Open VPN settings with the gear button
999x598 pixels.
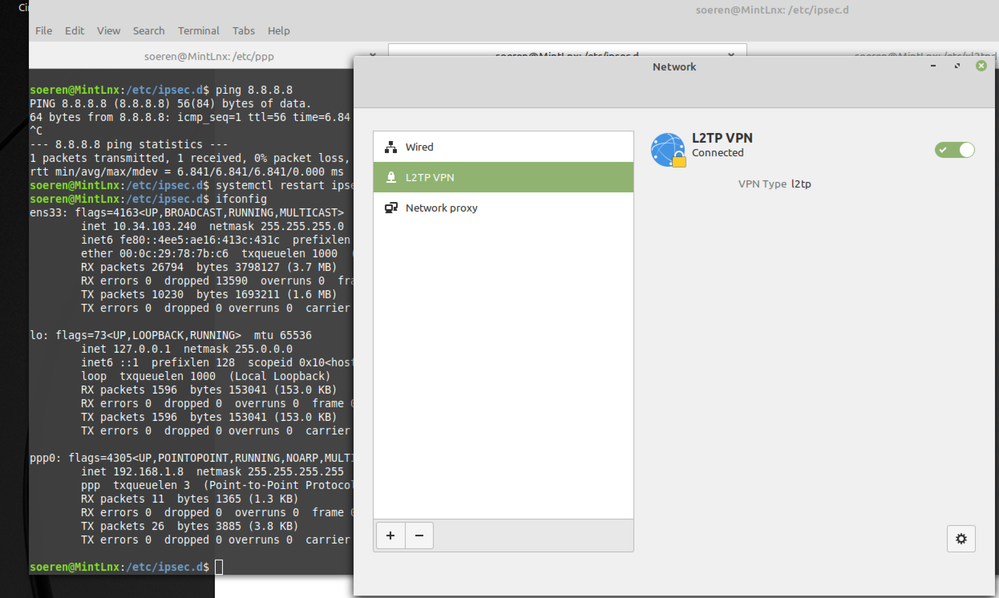[961, 538]
